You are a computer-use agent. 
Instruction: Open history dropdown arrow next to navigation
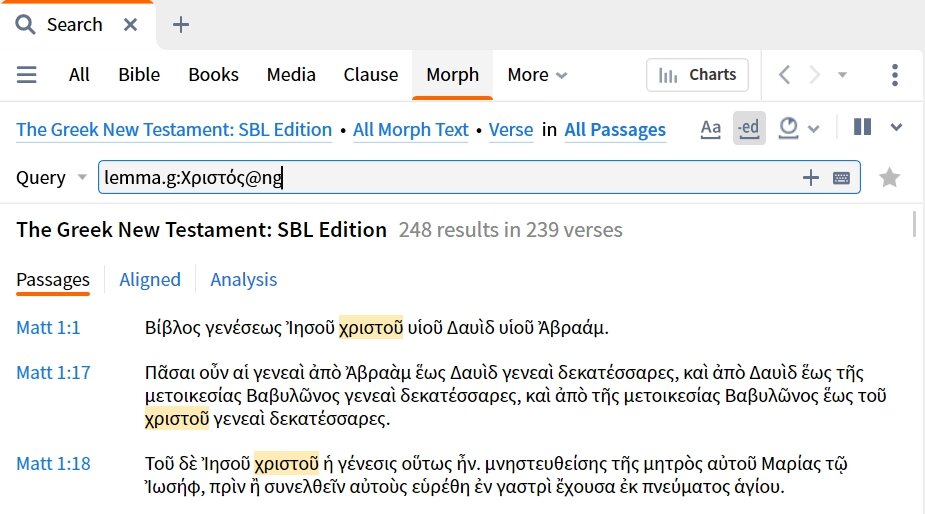pyautogui.click(x=842, y=75)
